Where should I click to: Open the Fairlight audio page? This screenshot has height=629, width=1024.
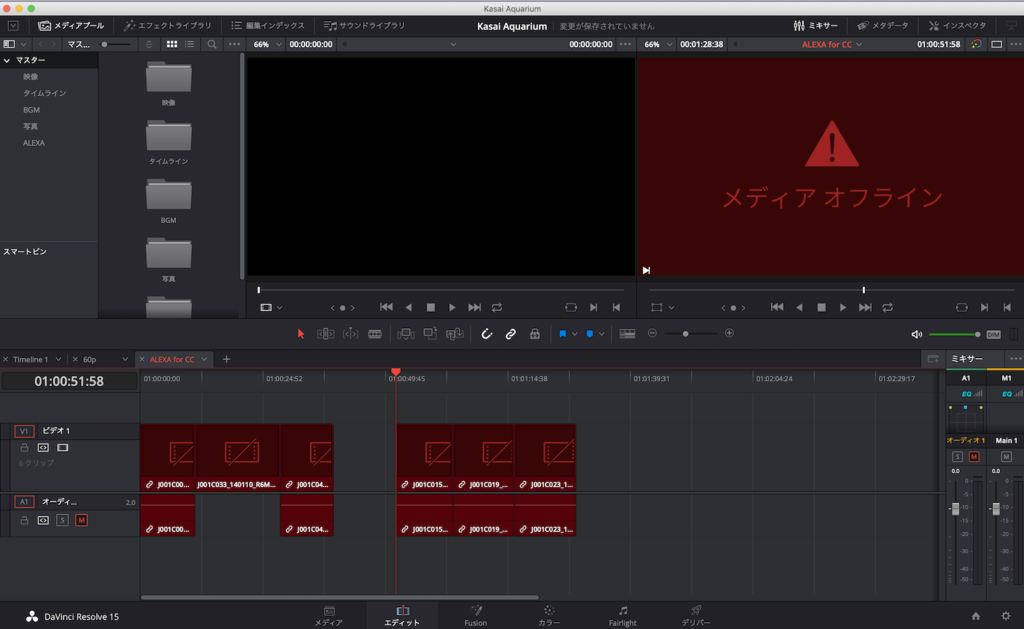[x=622, y=616]
